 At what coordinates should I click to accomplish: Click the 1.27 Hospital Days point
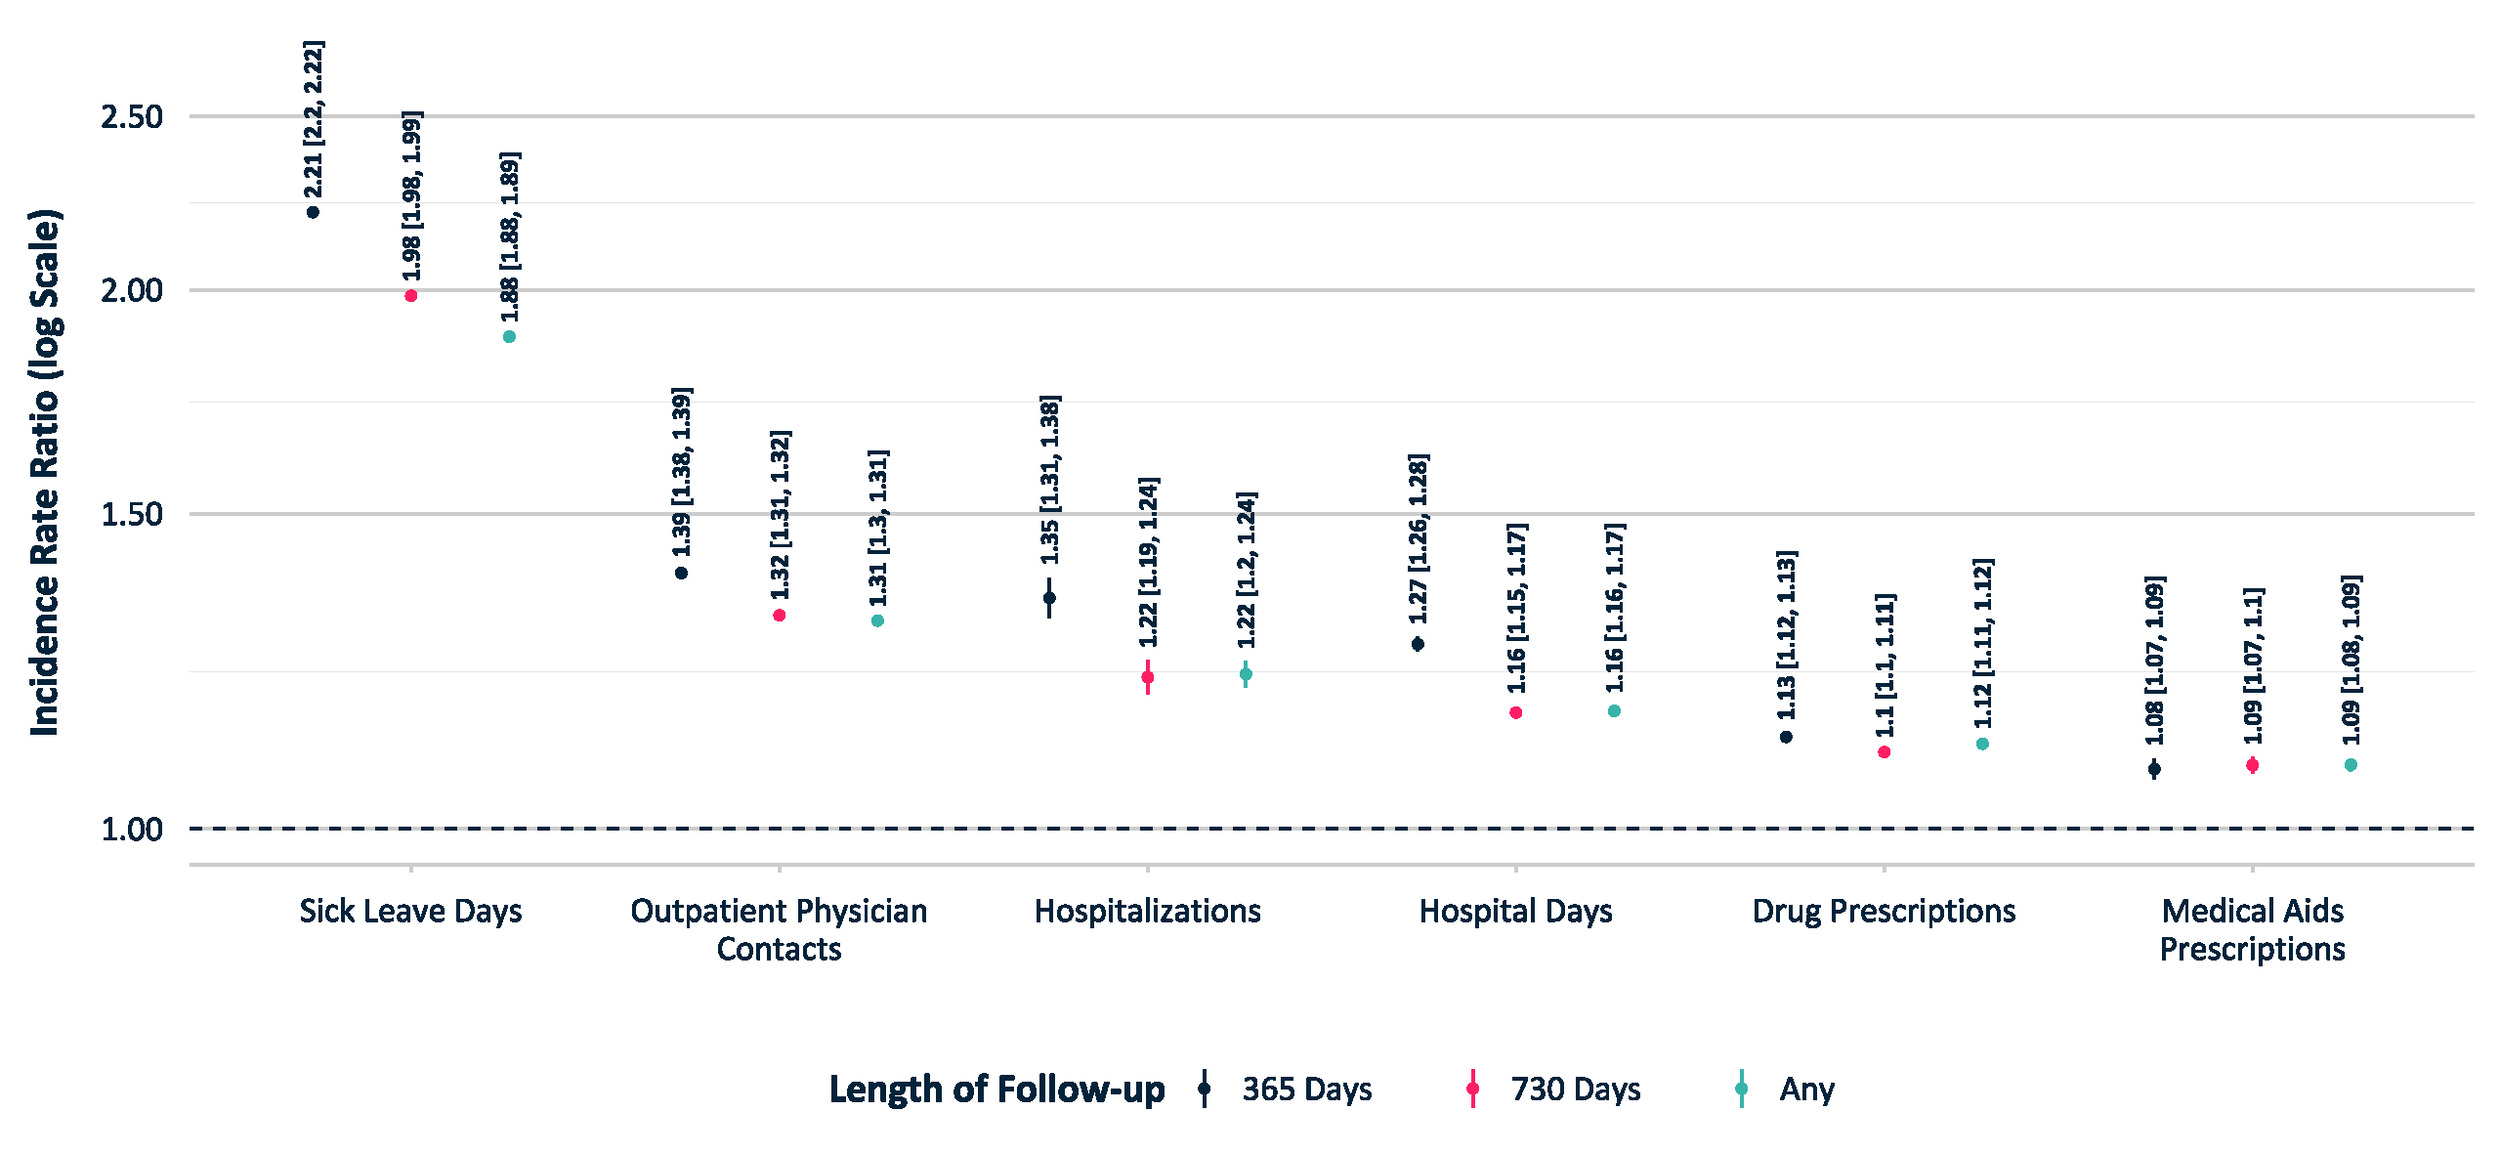[1417, 644]
